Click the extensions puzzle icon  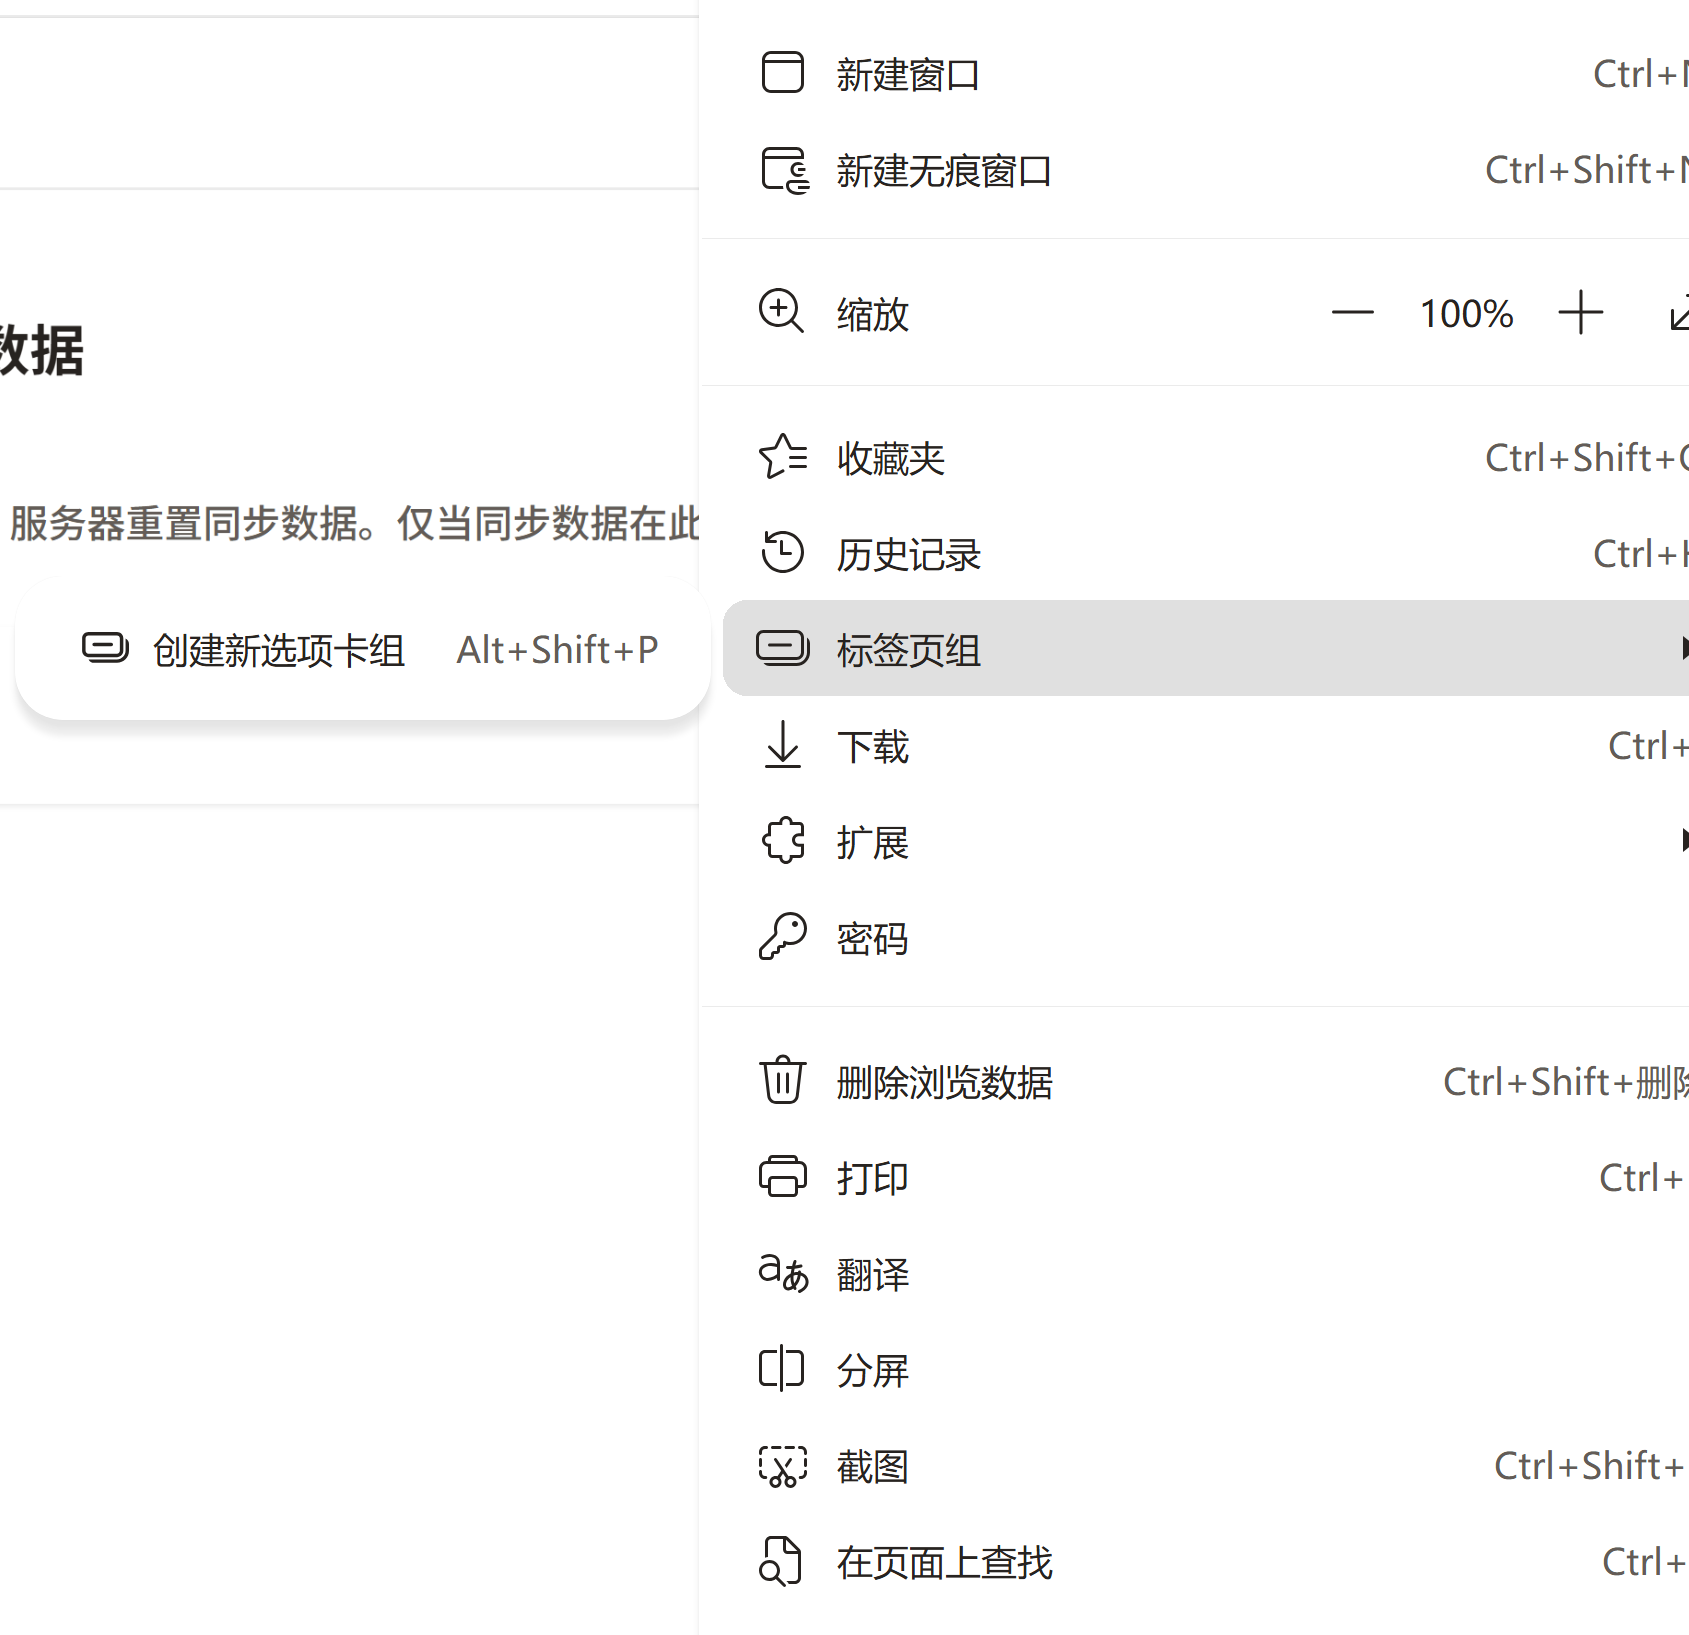click(x=783, y=841)
